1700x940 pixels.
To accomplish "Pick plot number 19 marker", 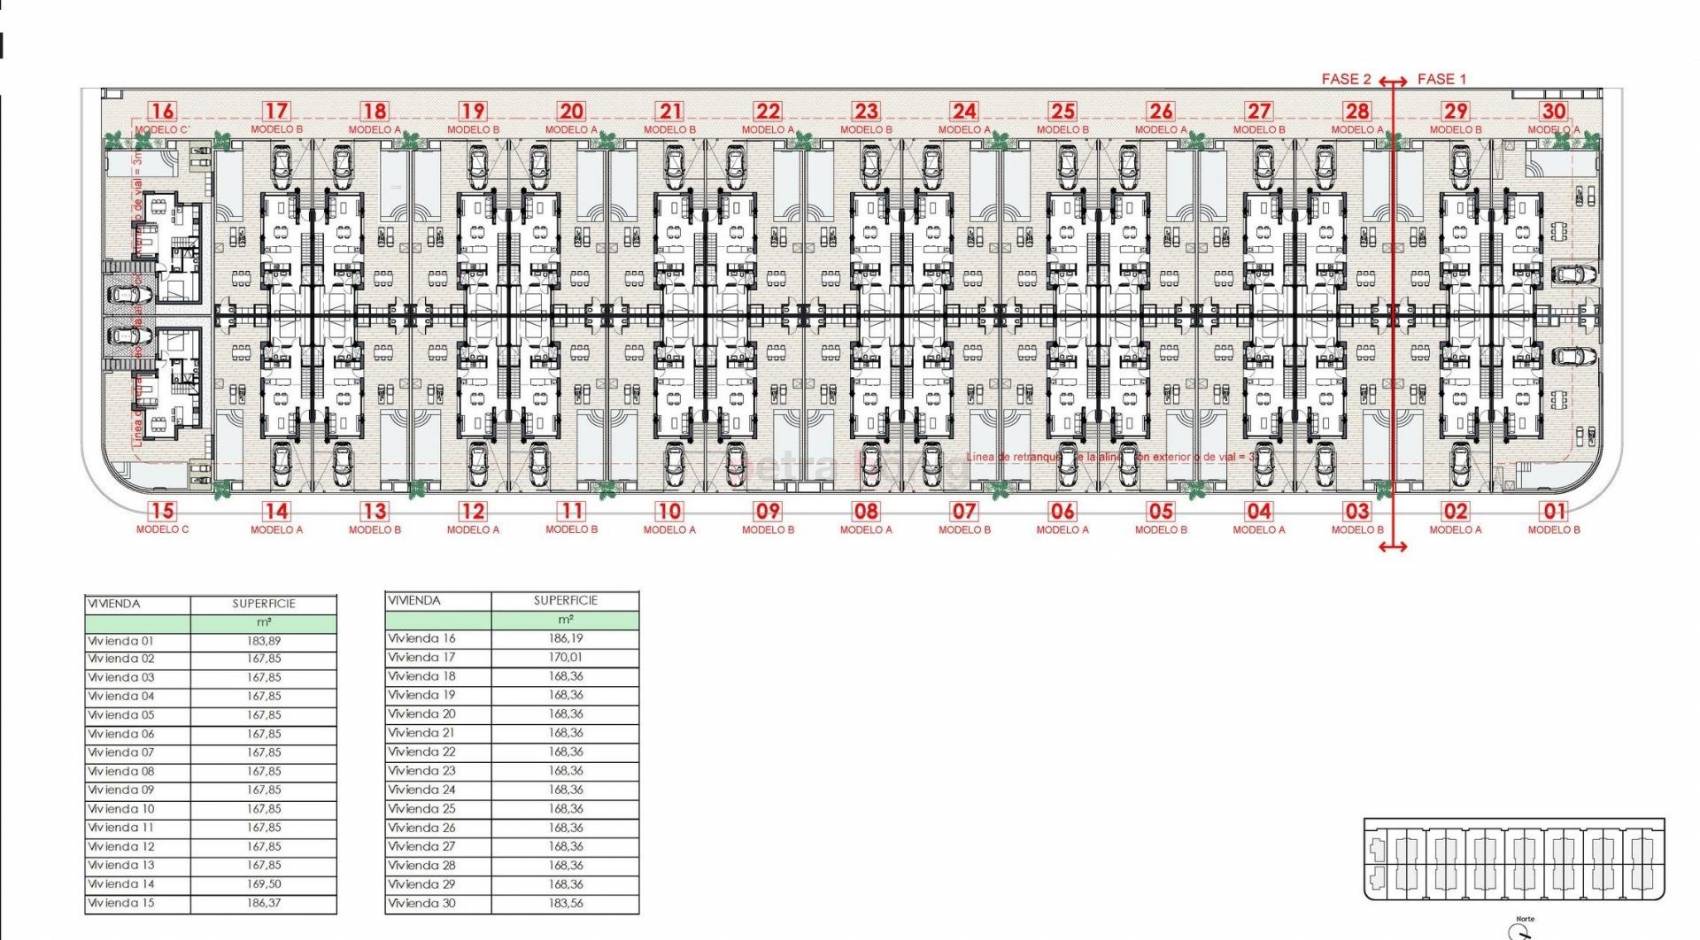I will click(472, 111).
